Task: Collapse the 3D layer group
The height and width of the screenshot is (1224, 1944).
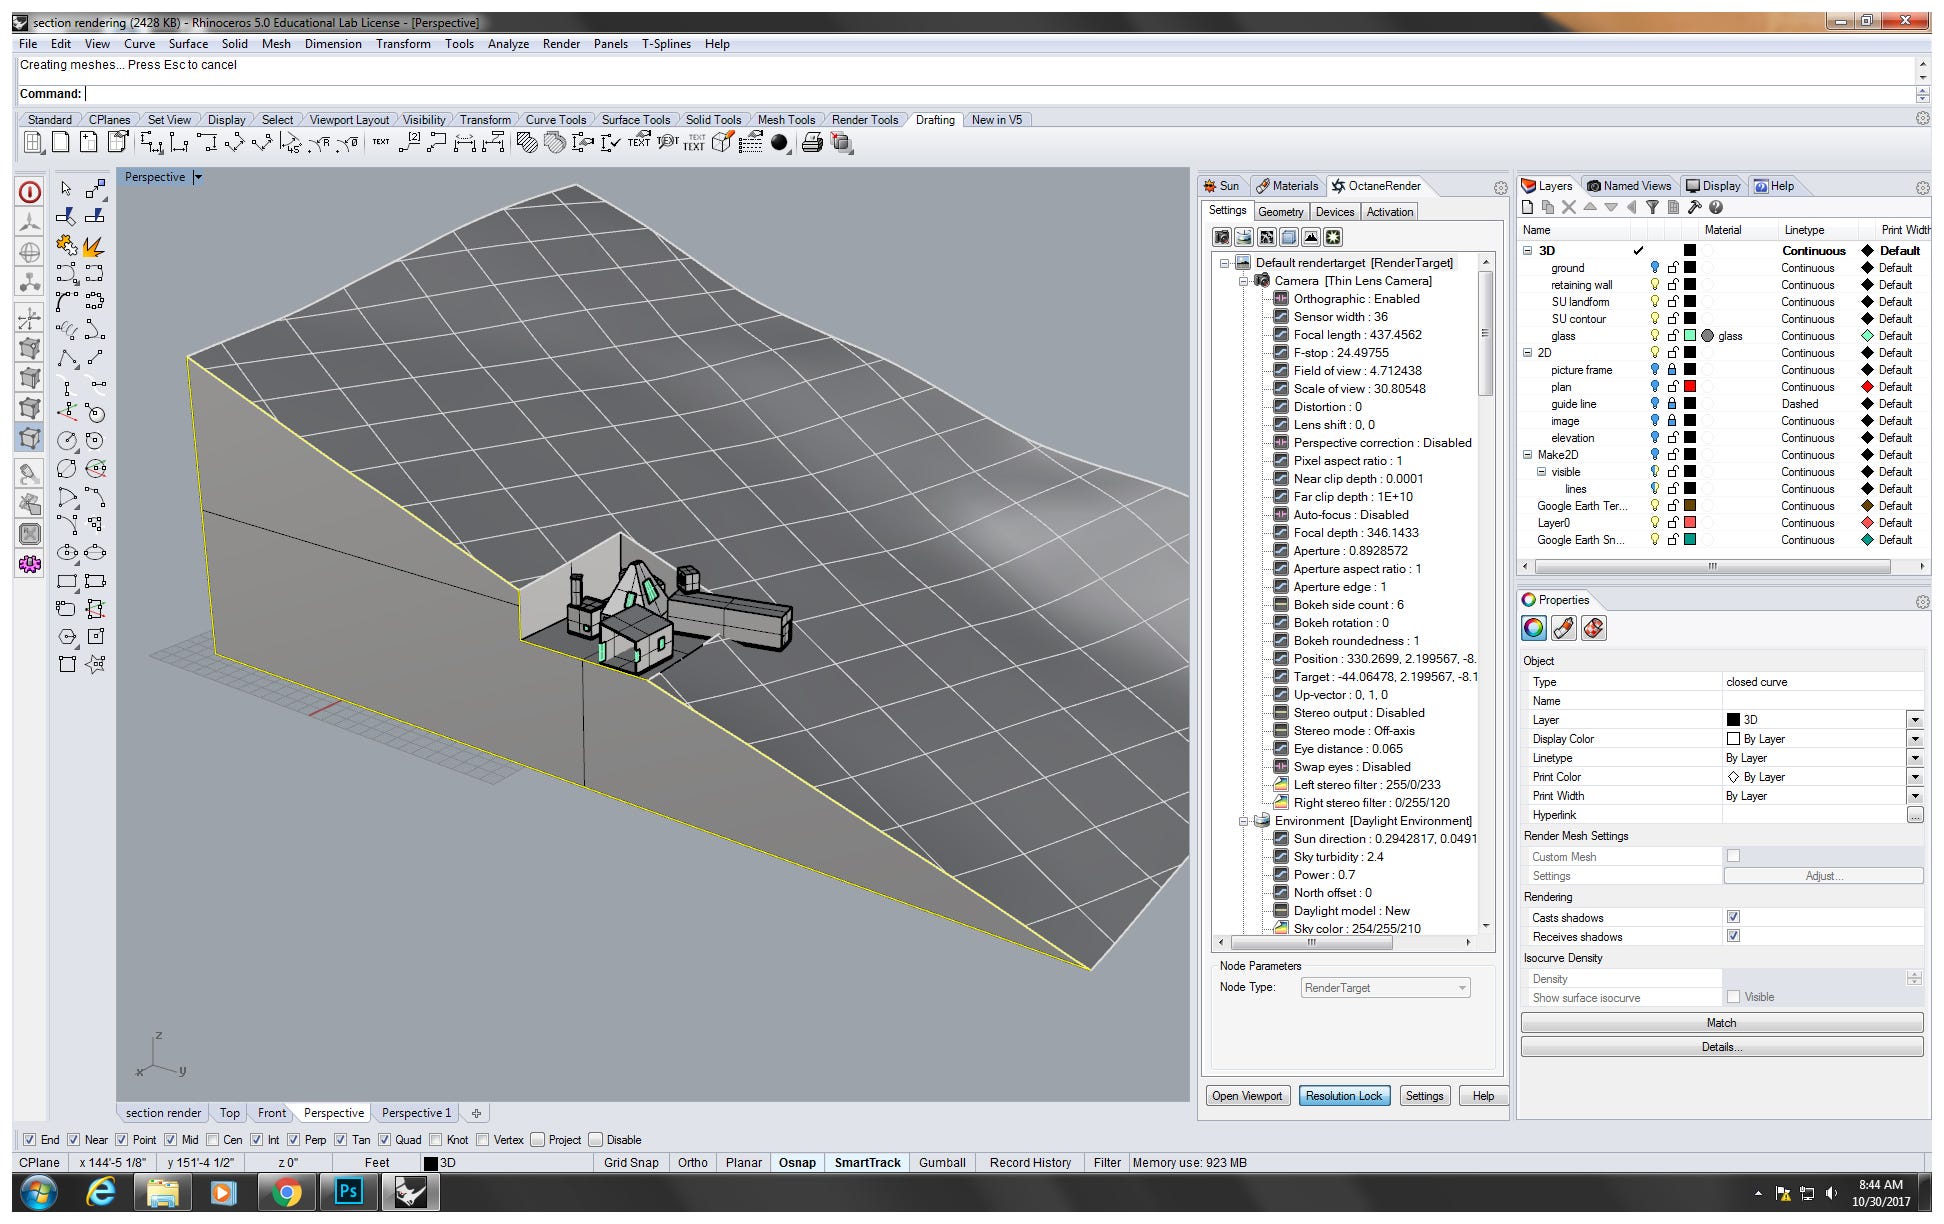Action: (x=1527, y=250)
